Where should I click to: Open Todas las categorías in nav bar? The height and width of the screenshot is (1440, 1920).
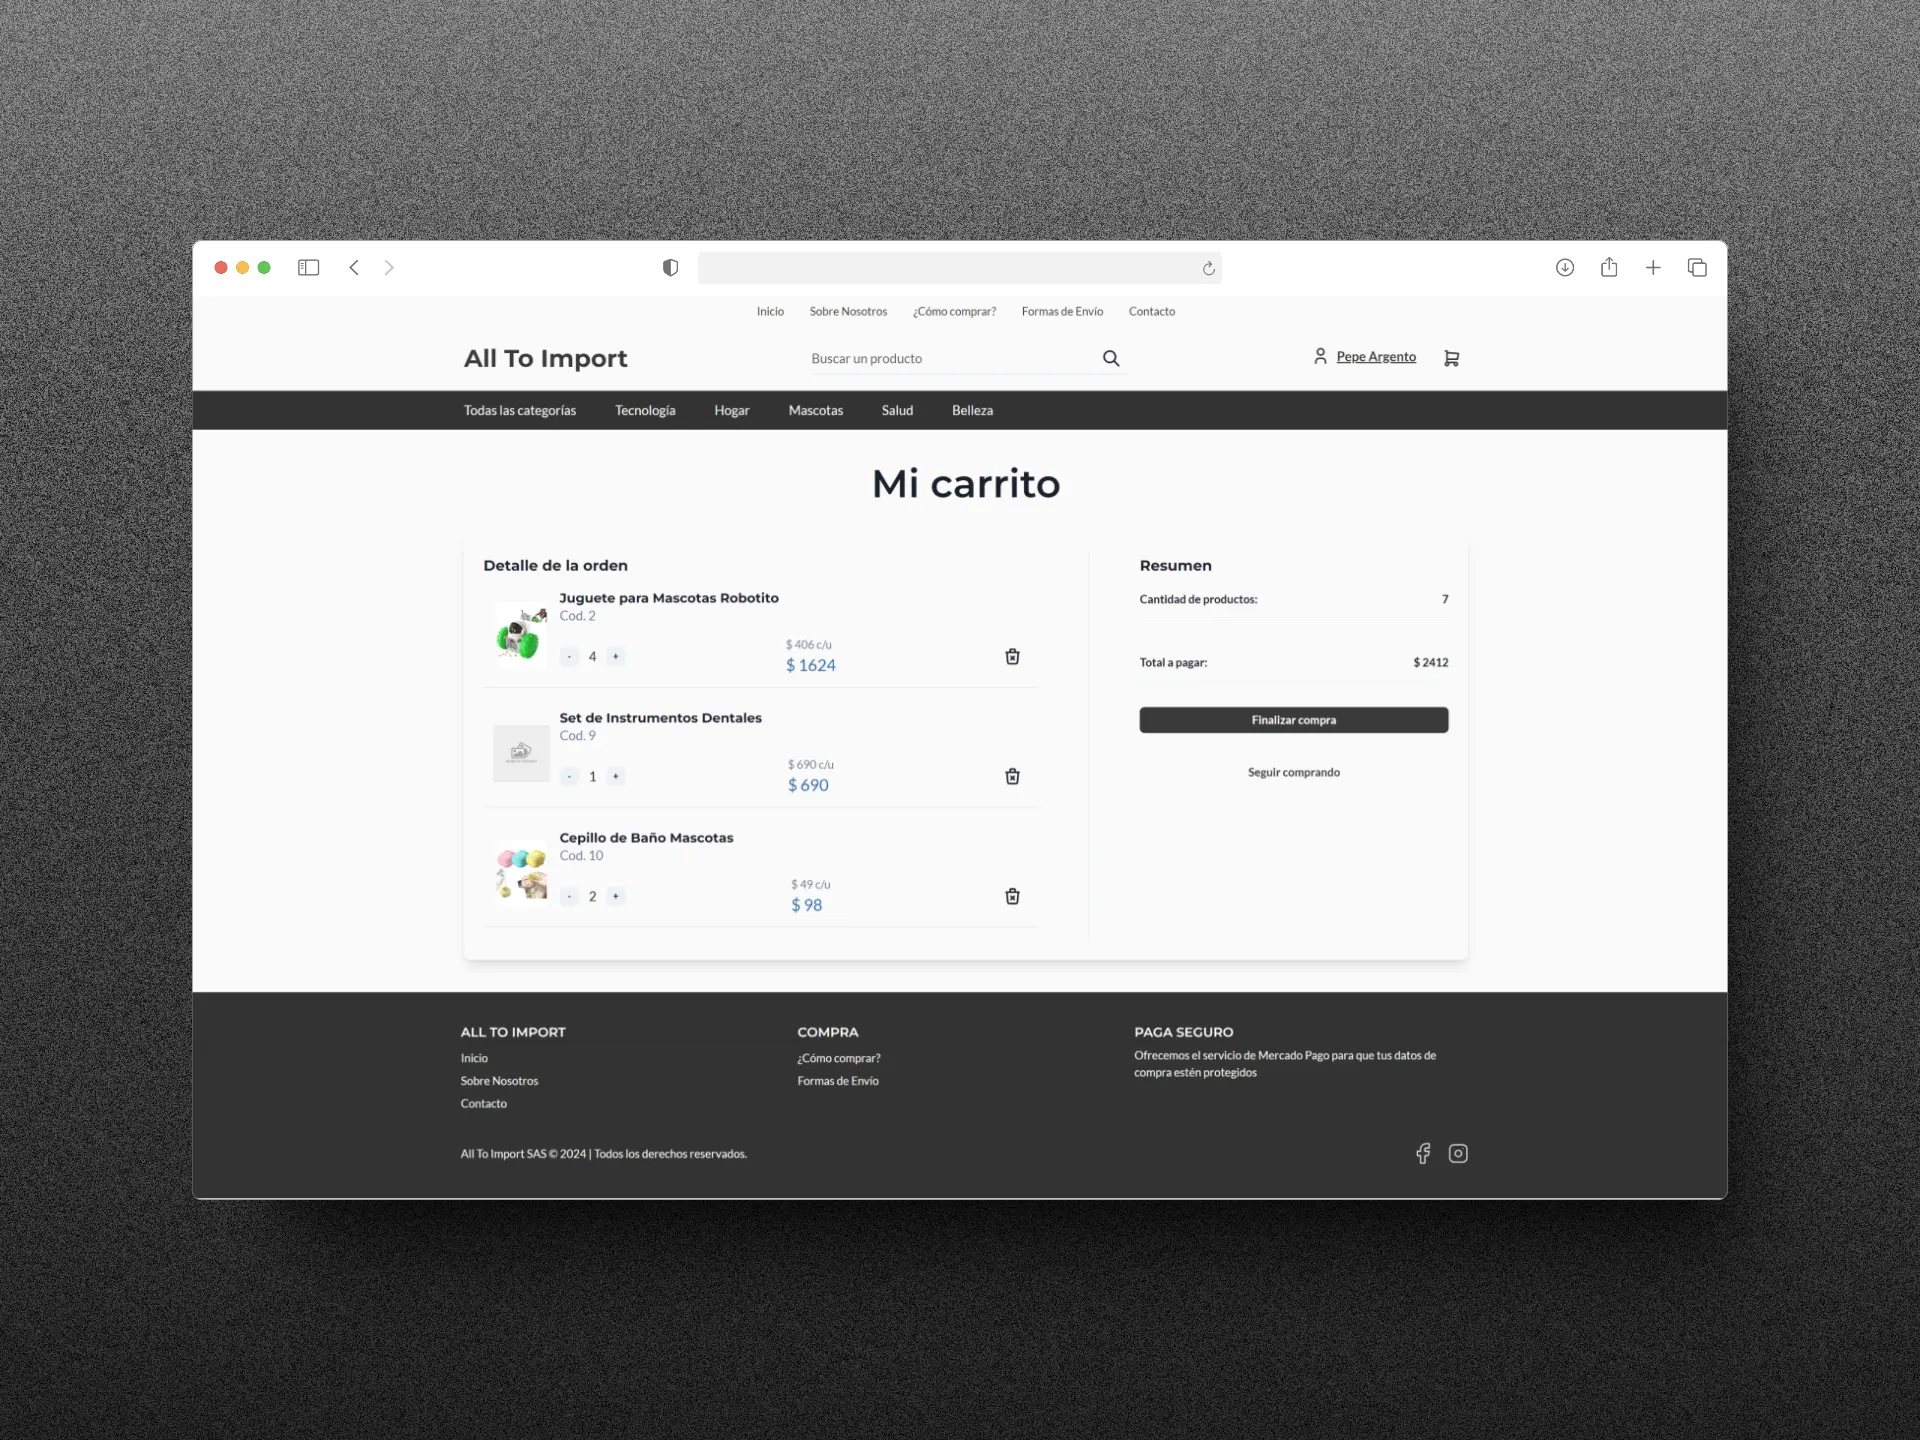520,411
